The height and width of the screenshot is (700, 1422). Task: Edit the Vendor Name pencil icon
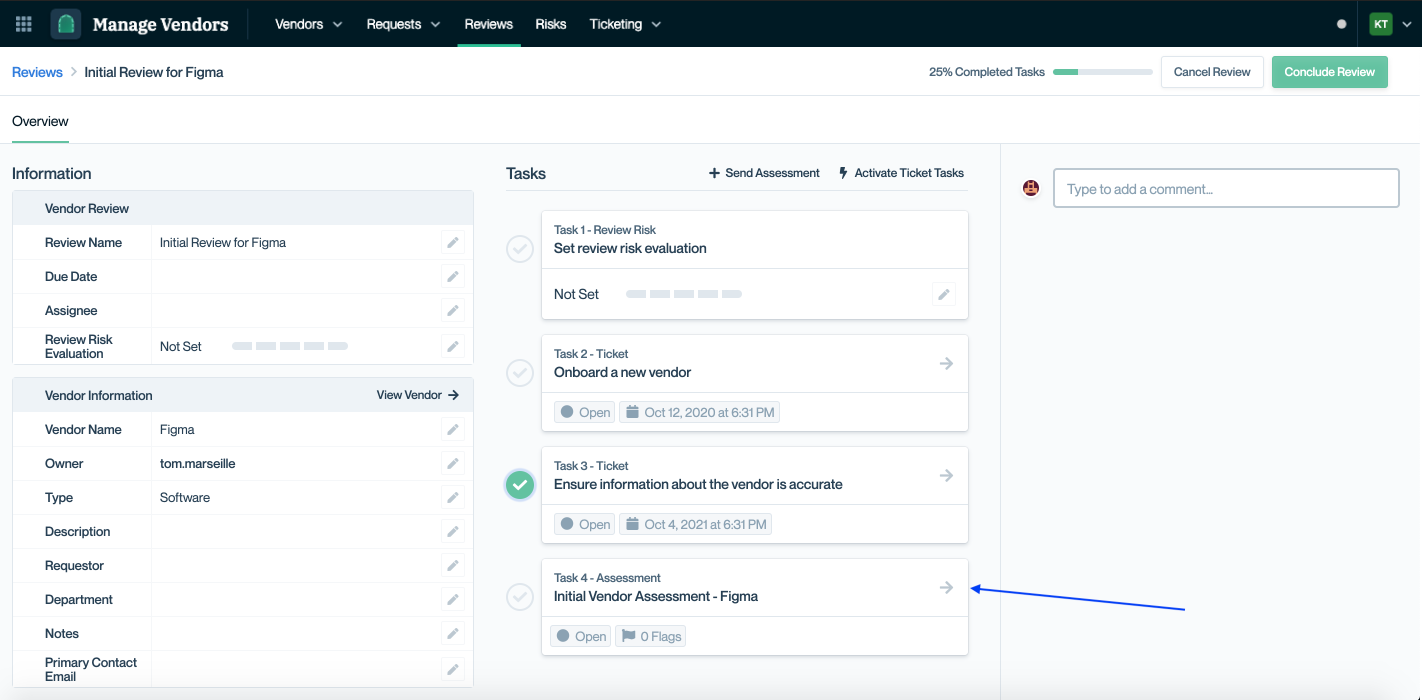[453, 430]
